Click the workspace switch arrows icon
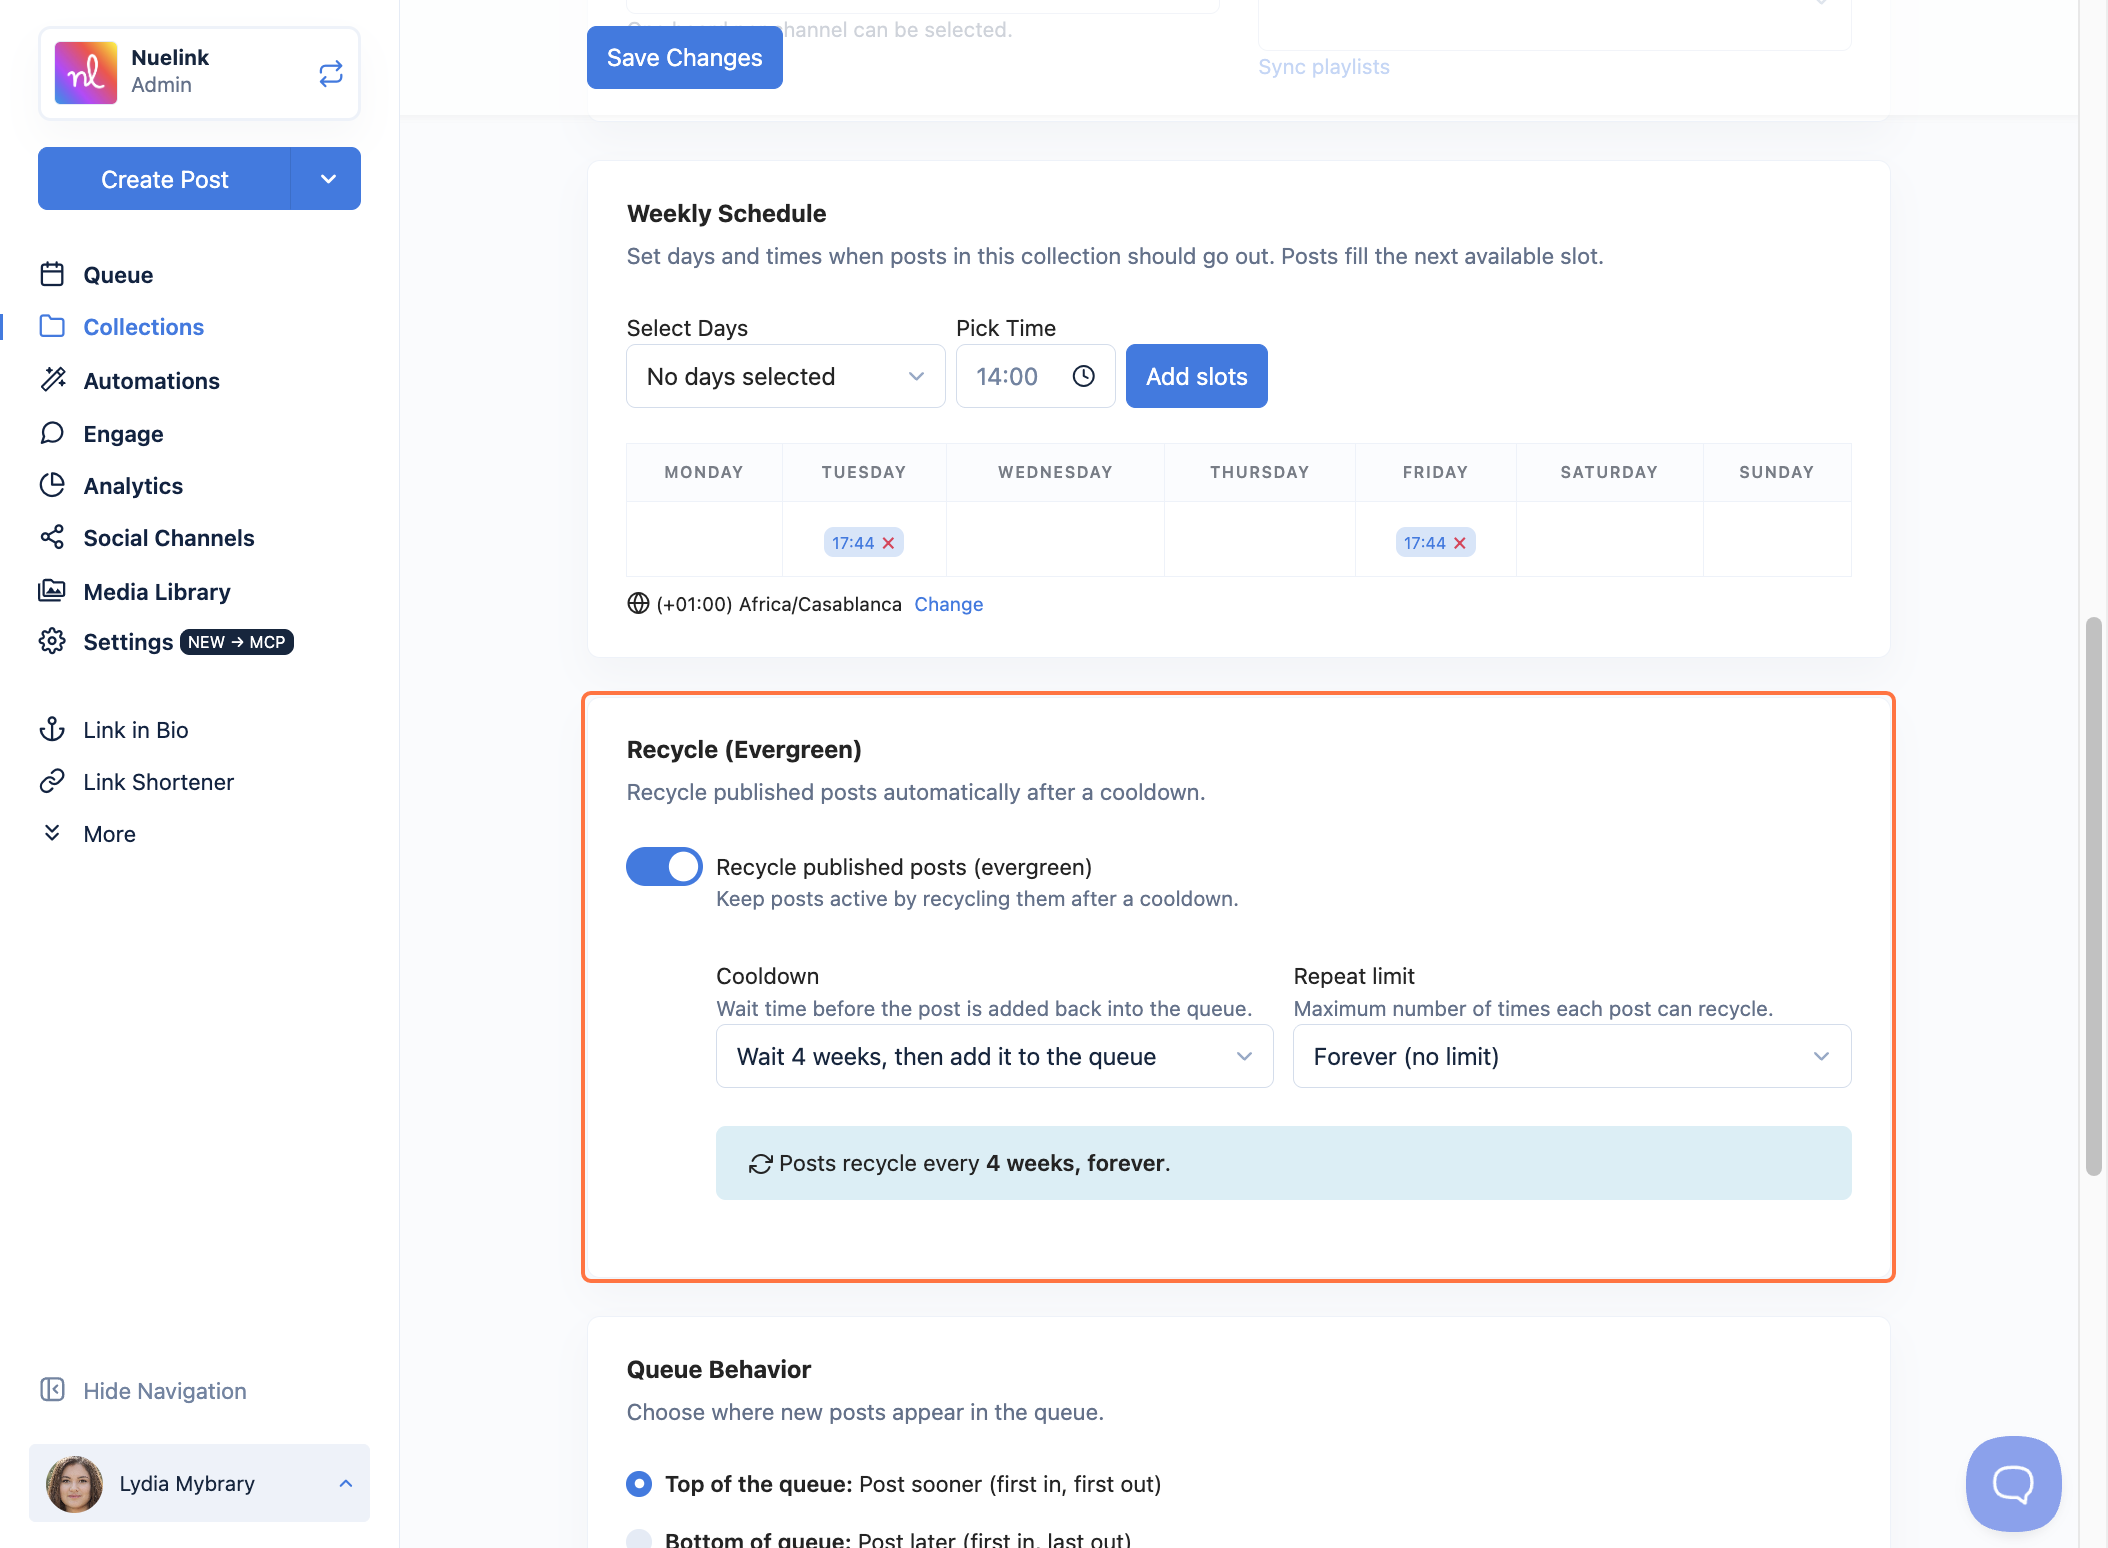 coord(331,73)
